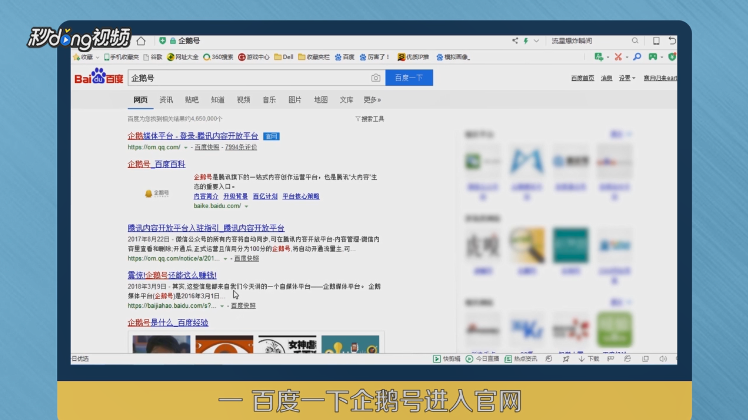Switch to the 地图 tab
Viewport: 748px width, 420px height.
(x=321, y=100)
